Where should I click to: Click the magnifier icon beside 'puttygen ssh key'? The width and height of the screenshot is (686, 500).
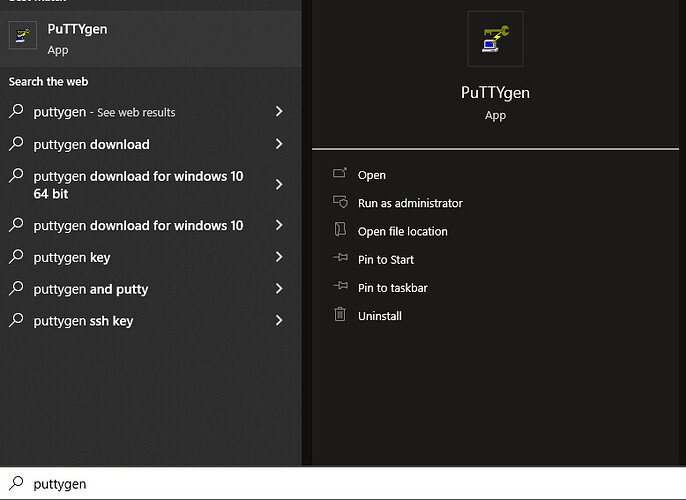point(16,320)
